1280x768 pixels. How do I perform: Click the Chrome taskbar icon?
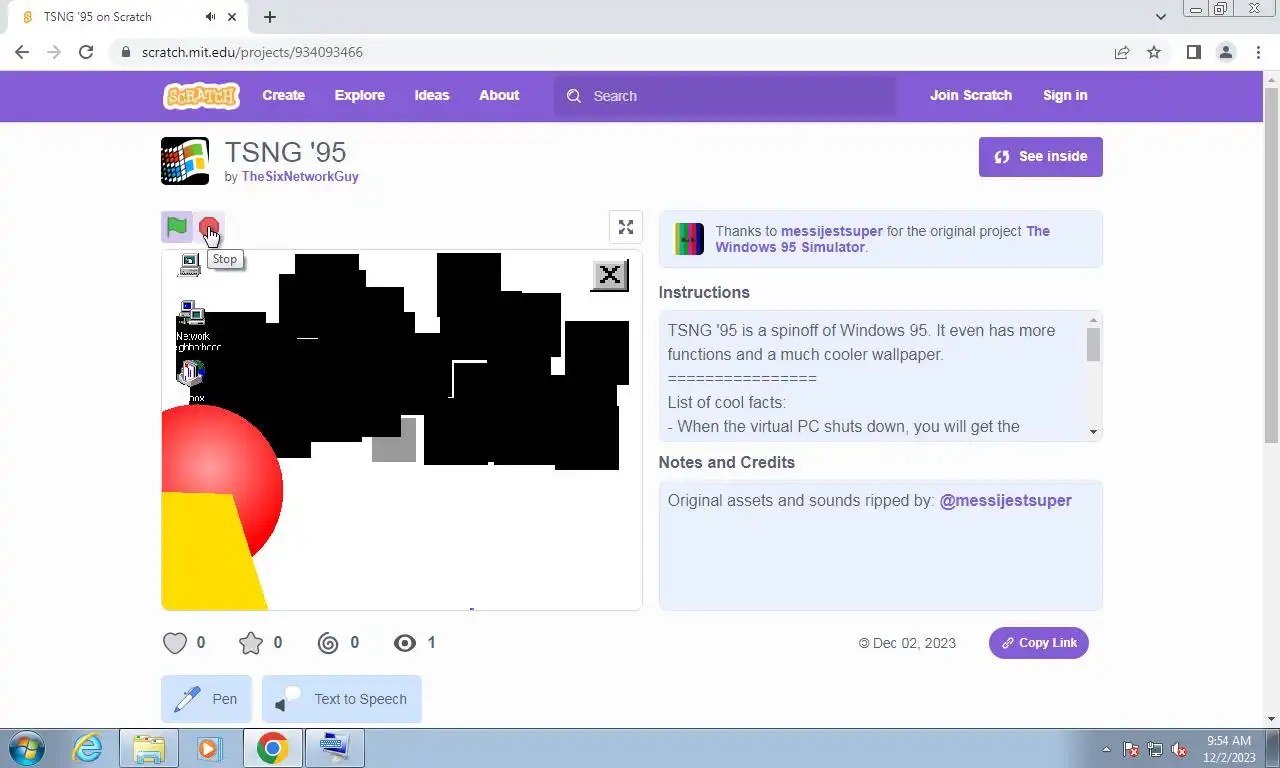tap(272, 748)
